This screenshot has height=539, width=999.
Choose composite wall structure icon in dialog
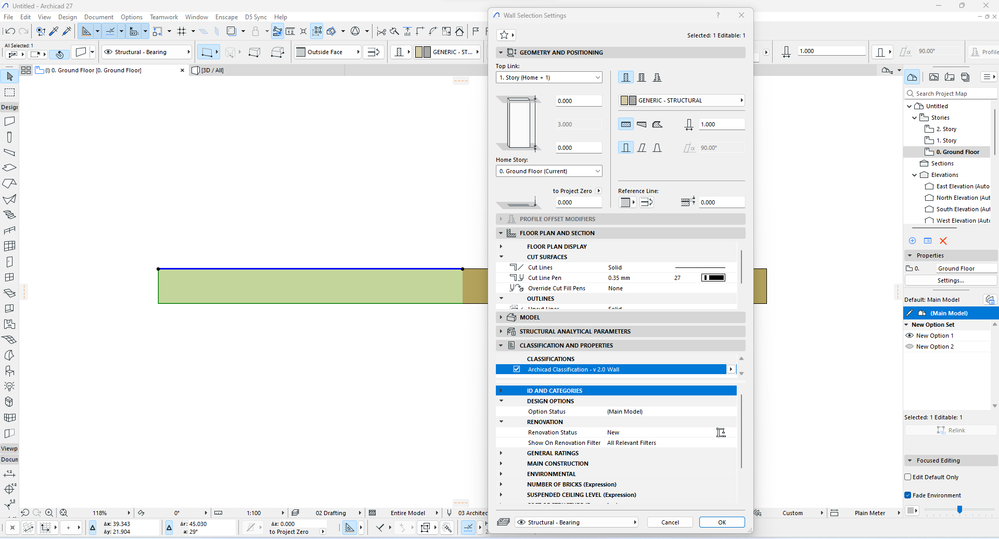pyautogui.click(x=642, y=78)
